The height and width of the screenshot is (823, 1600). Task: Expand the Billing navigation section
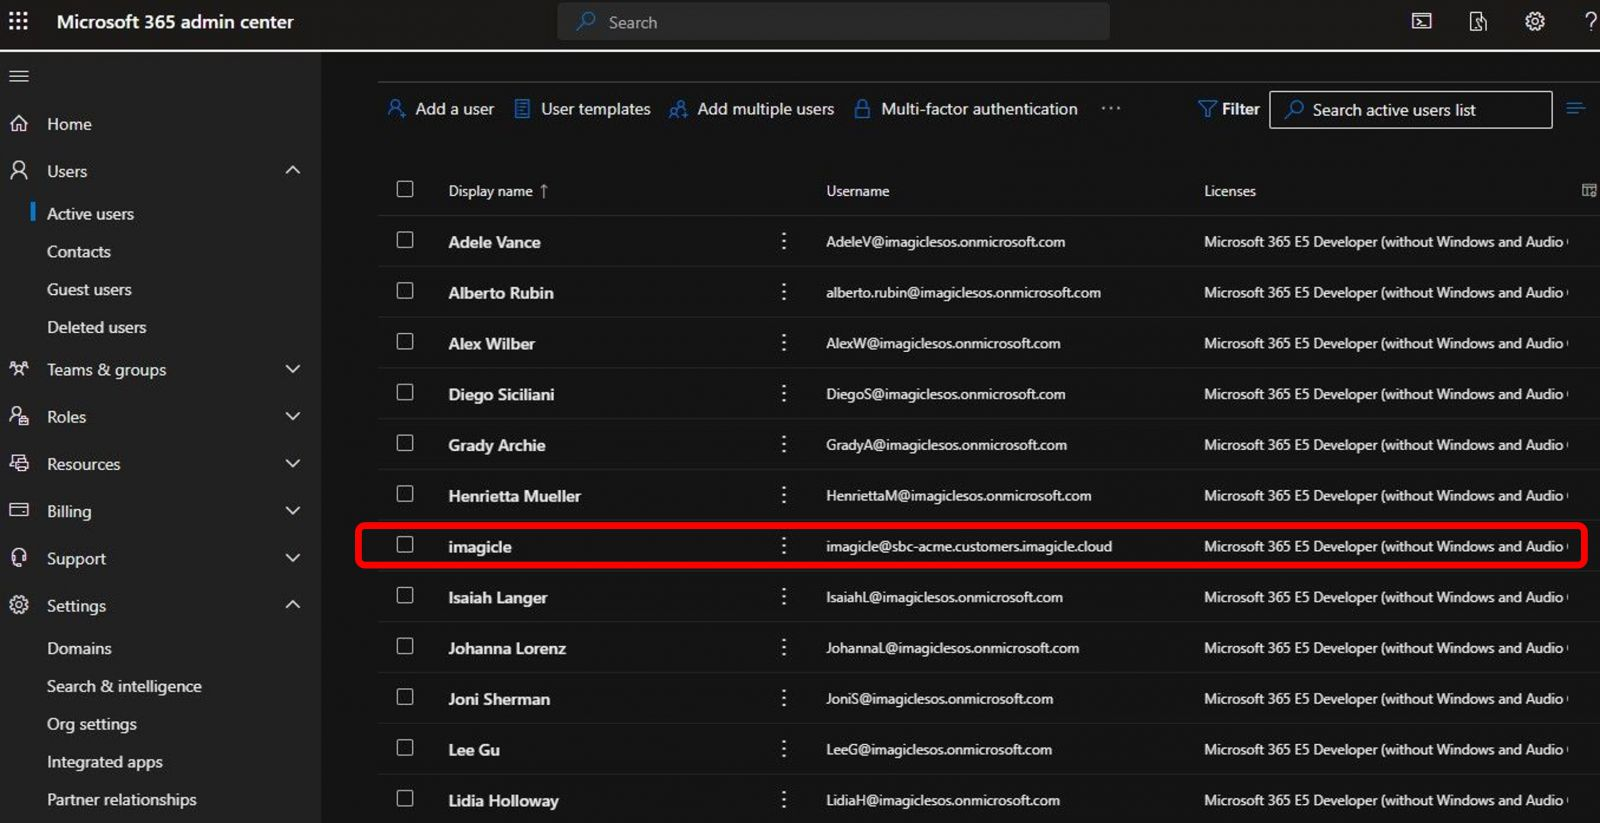coord(292,511)
